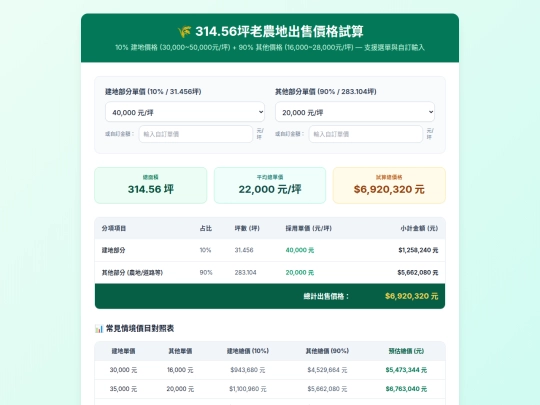
Task: Click the 16,000 元 scenario cell
Action: click(180, 370)
